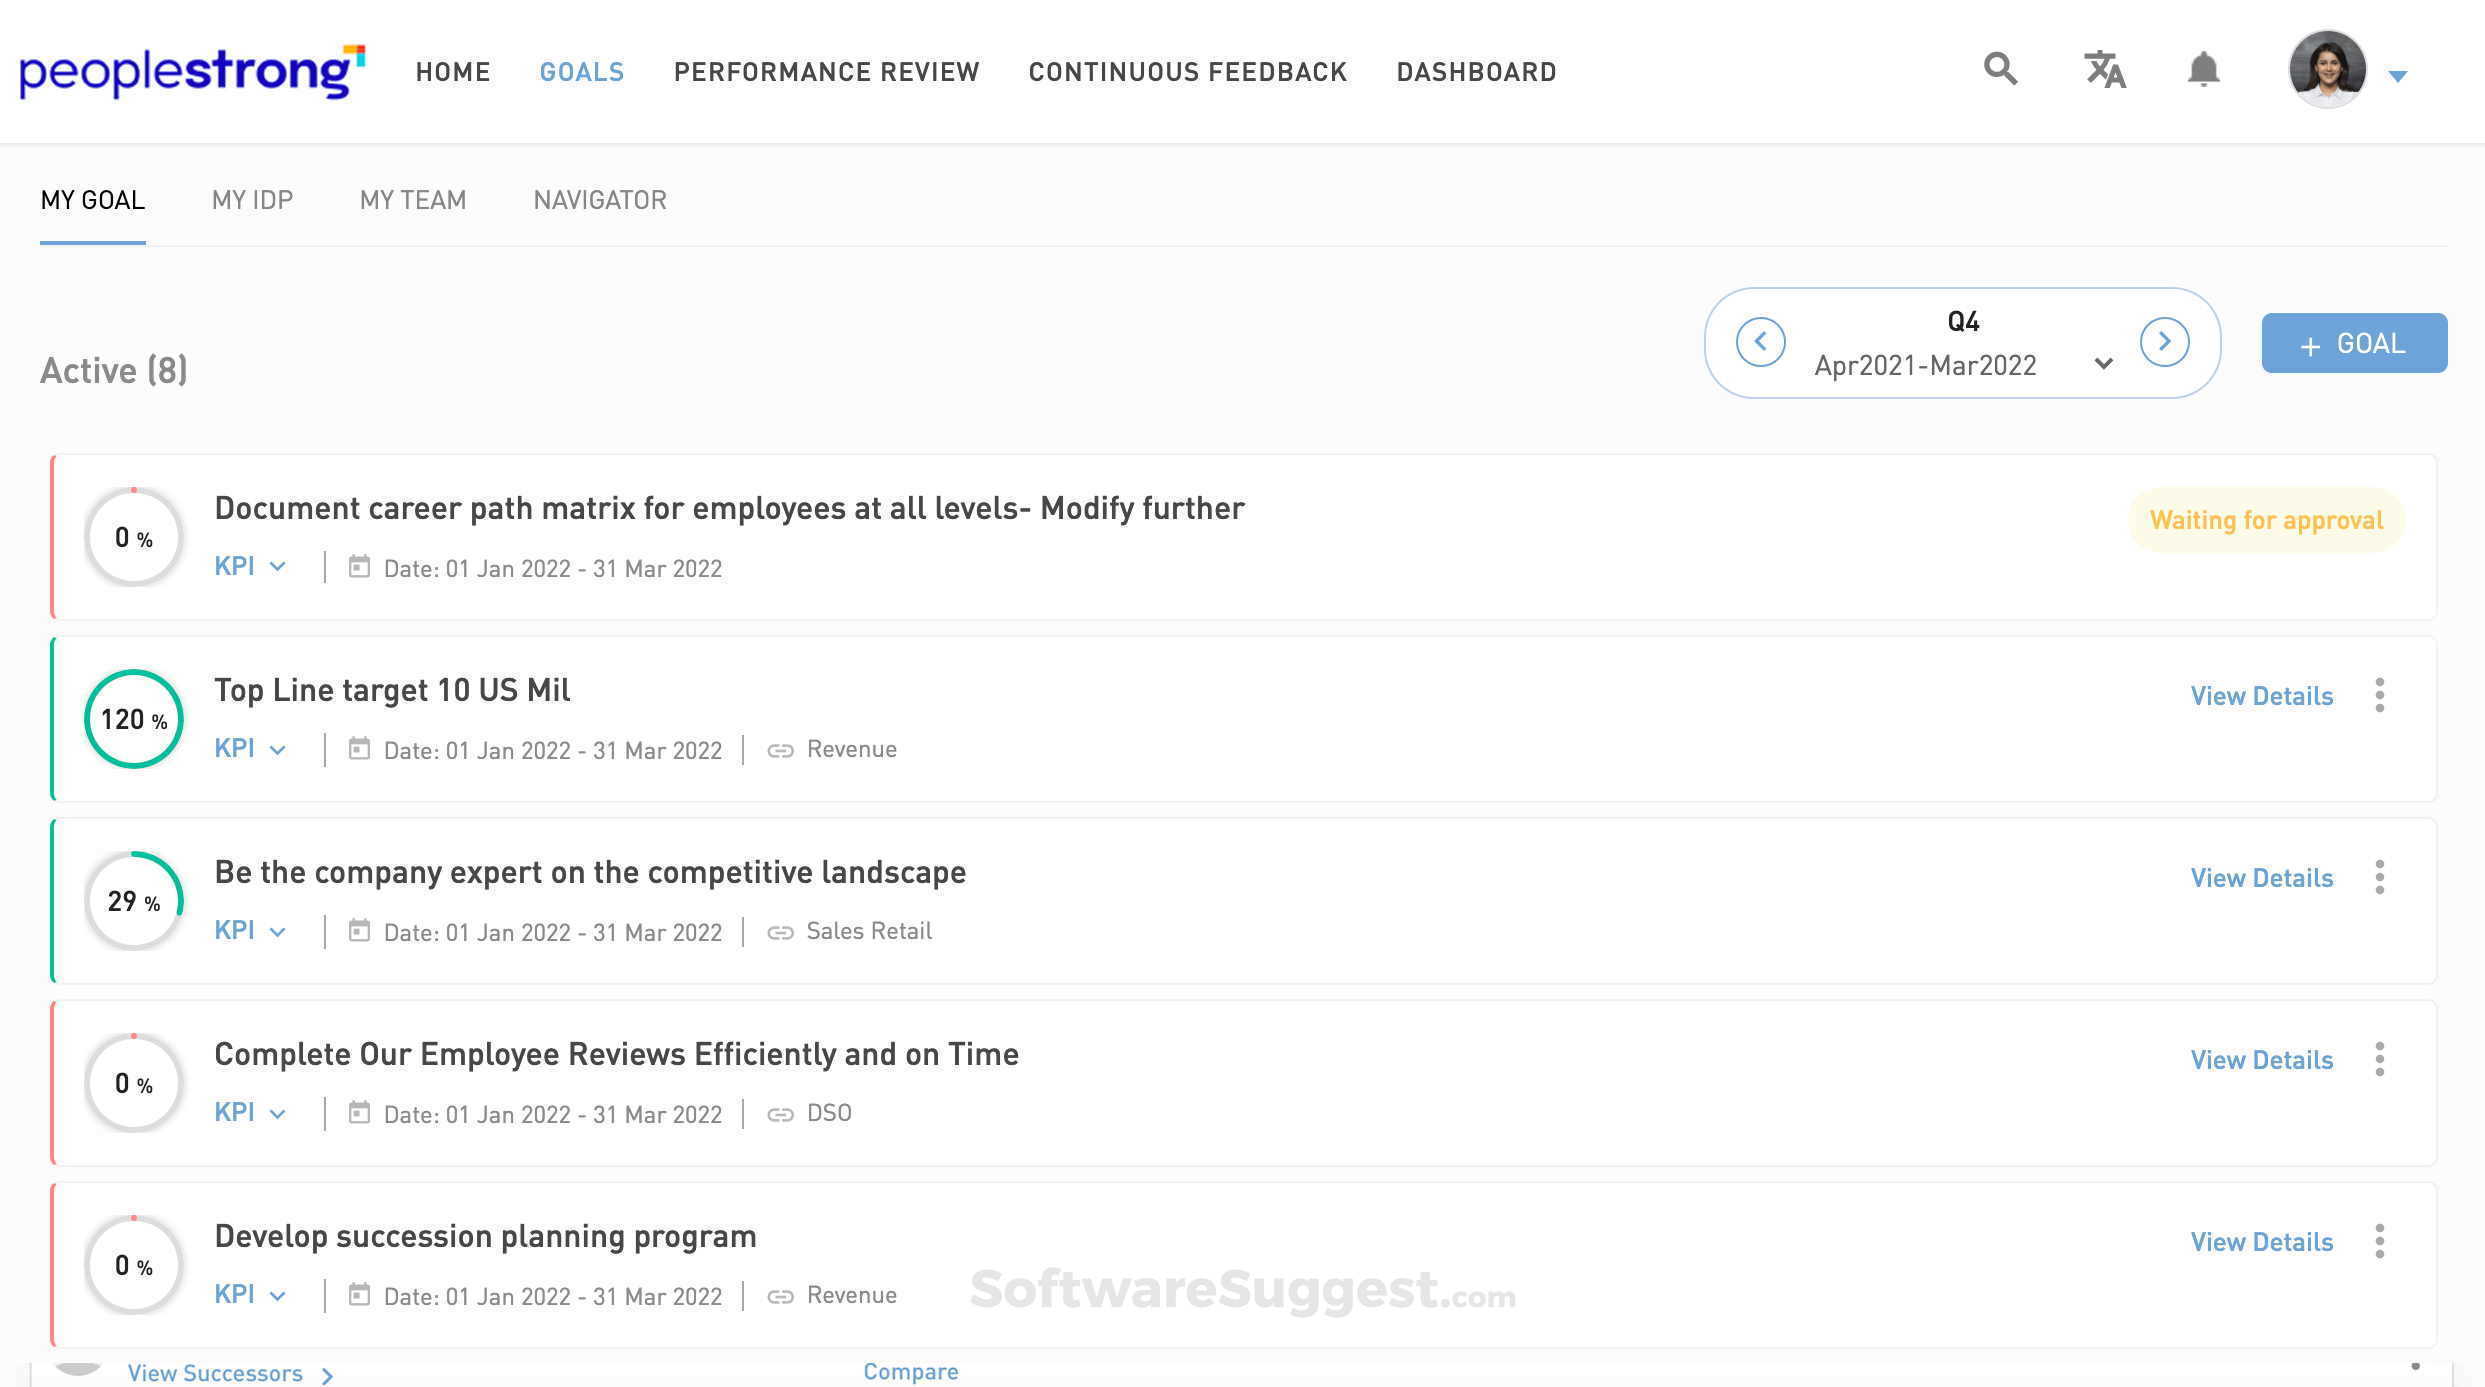2485x1387 pixels.
Task: Open the profile picture dropdown arrow
Action: pyautogui.click(x=2398, y=74)
